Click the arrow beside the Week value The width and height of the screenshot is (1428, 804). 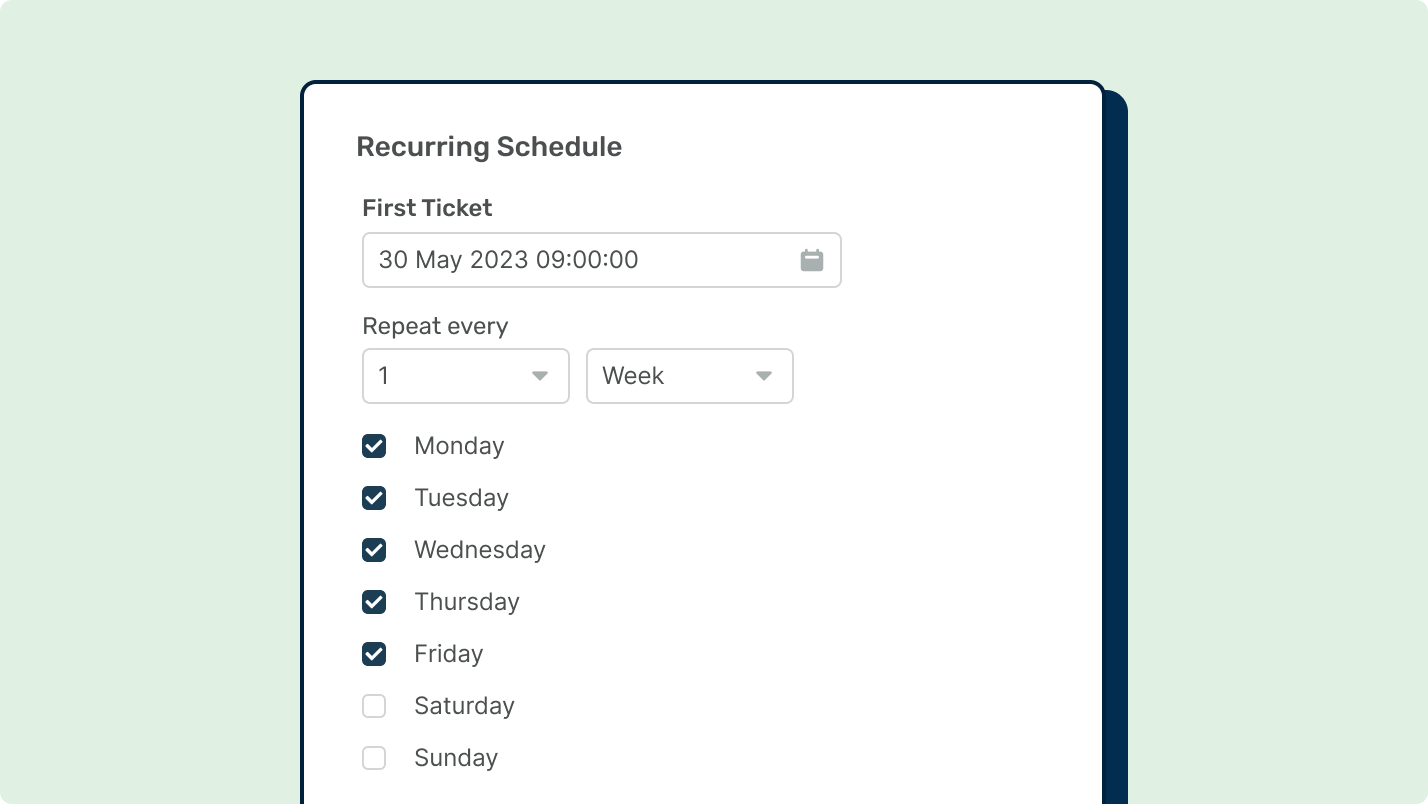764,376
